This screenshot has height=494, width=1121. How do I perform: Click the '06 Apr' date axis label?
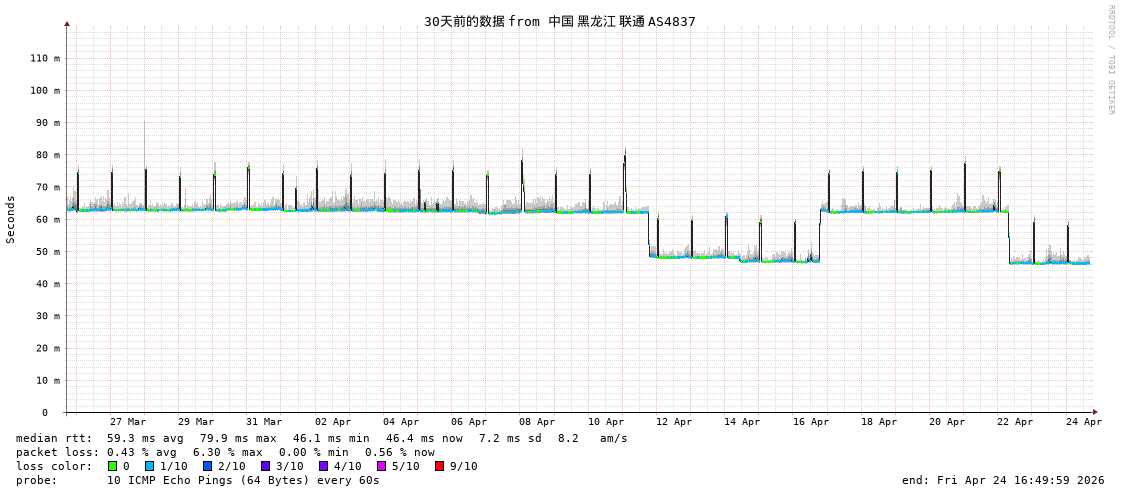point(470,422)
